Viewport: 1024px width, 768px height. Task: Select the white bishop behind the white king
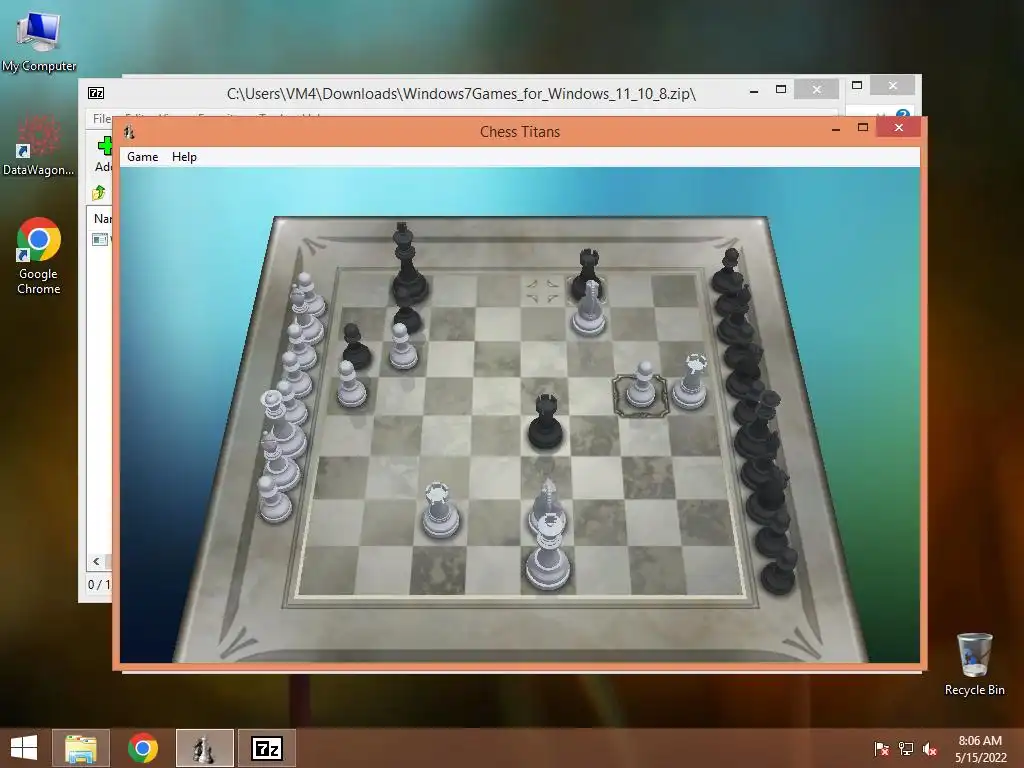coord(546,500)
